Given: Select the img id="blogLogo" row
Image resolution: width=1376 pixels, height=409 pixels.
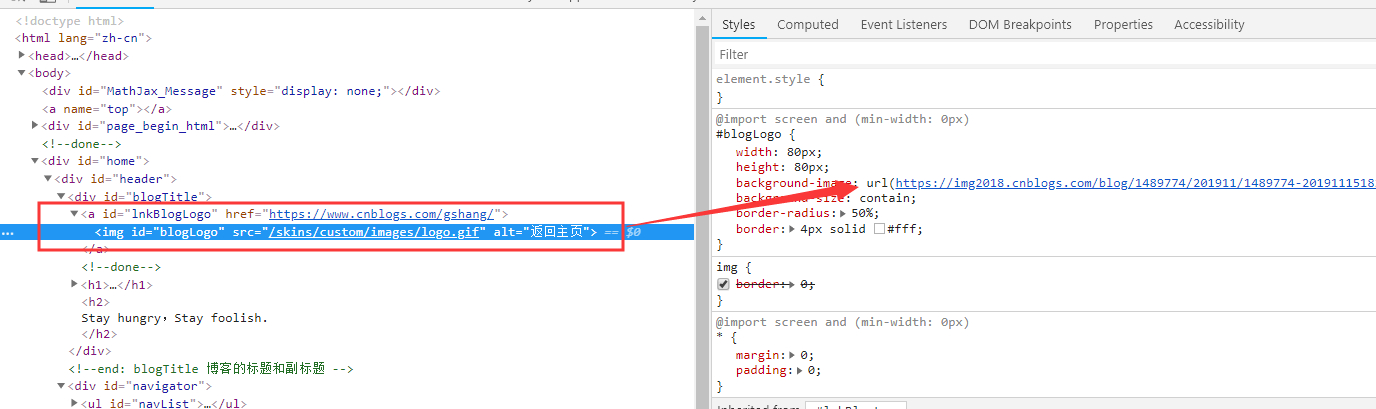Looking at the screenshot, I should pos(347,232).
